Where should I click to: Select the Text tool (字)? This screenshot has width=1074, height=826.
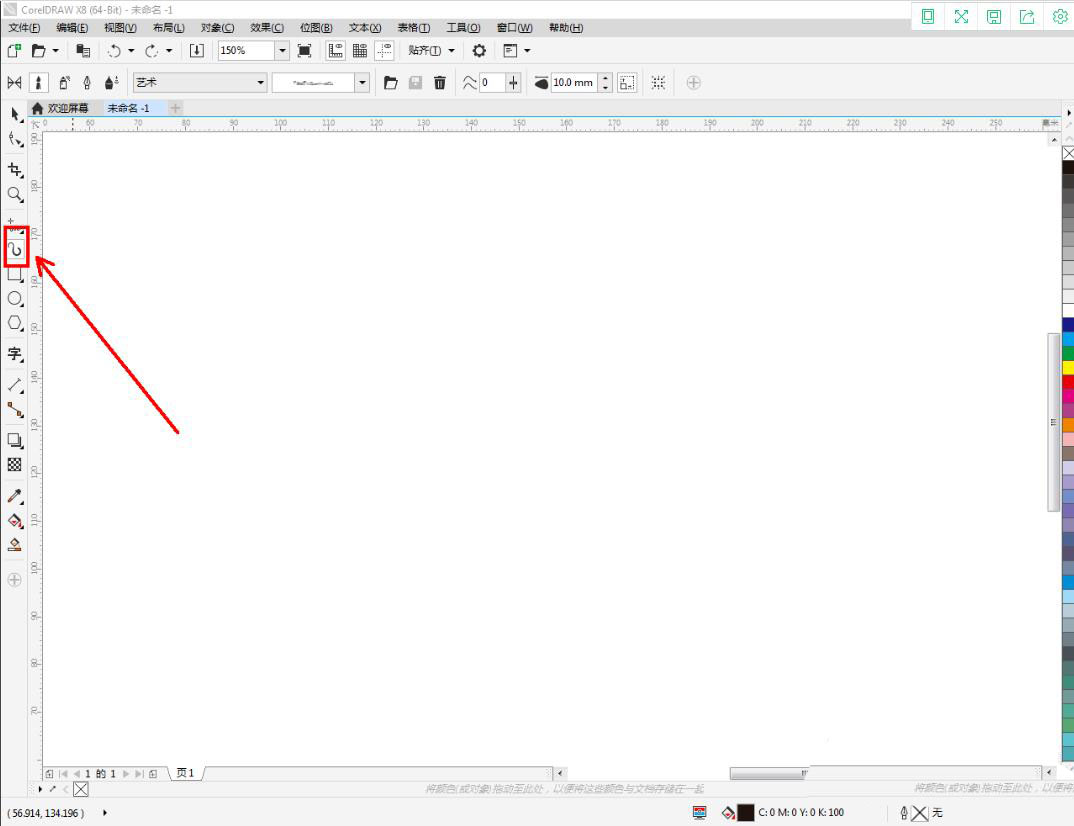14,354
